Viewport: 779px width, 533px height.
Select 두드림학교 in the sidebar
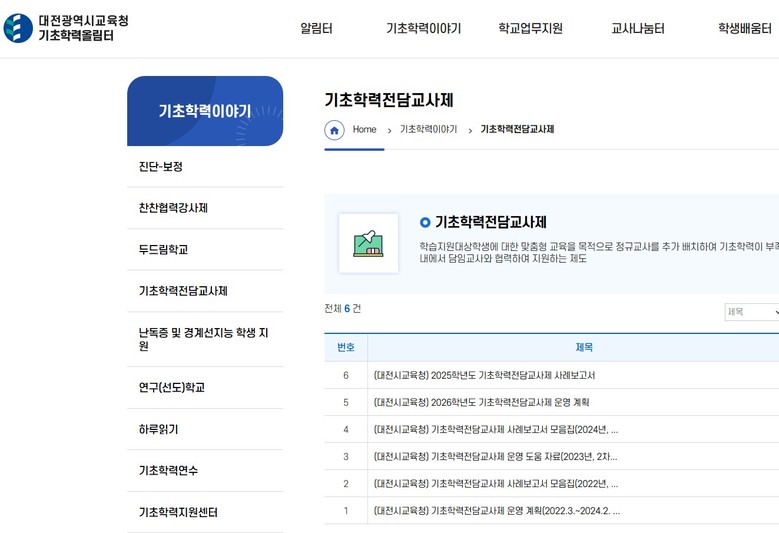163,250
